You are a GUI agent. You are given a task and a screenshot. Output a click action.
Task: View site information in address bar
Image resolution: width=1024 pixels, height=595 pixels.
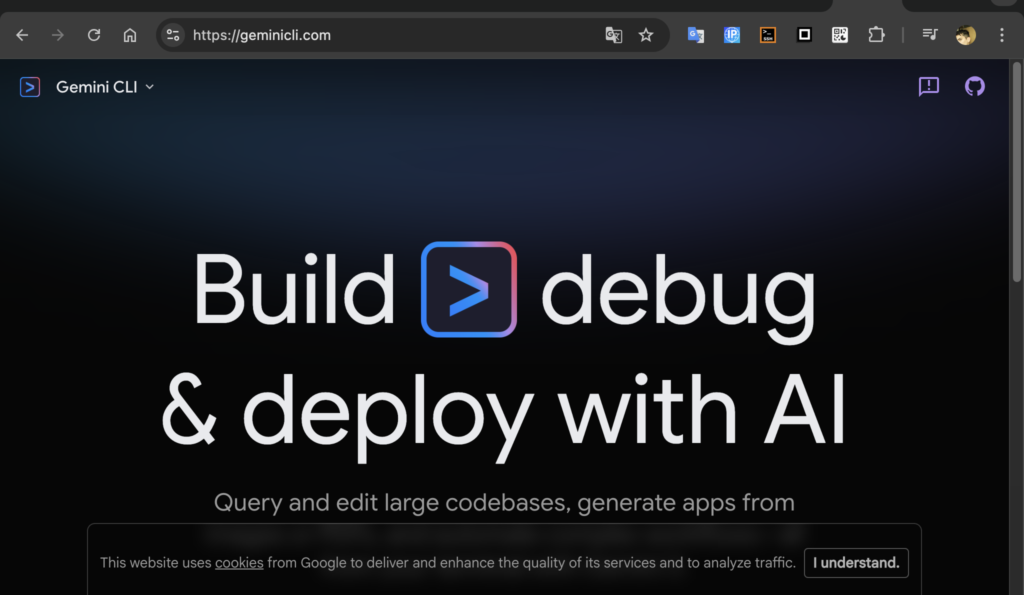[173, 35]
